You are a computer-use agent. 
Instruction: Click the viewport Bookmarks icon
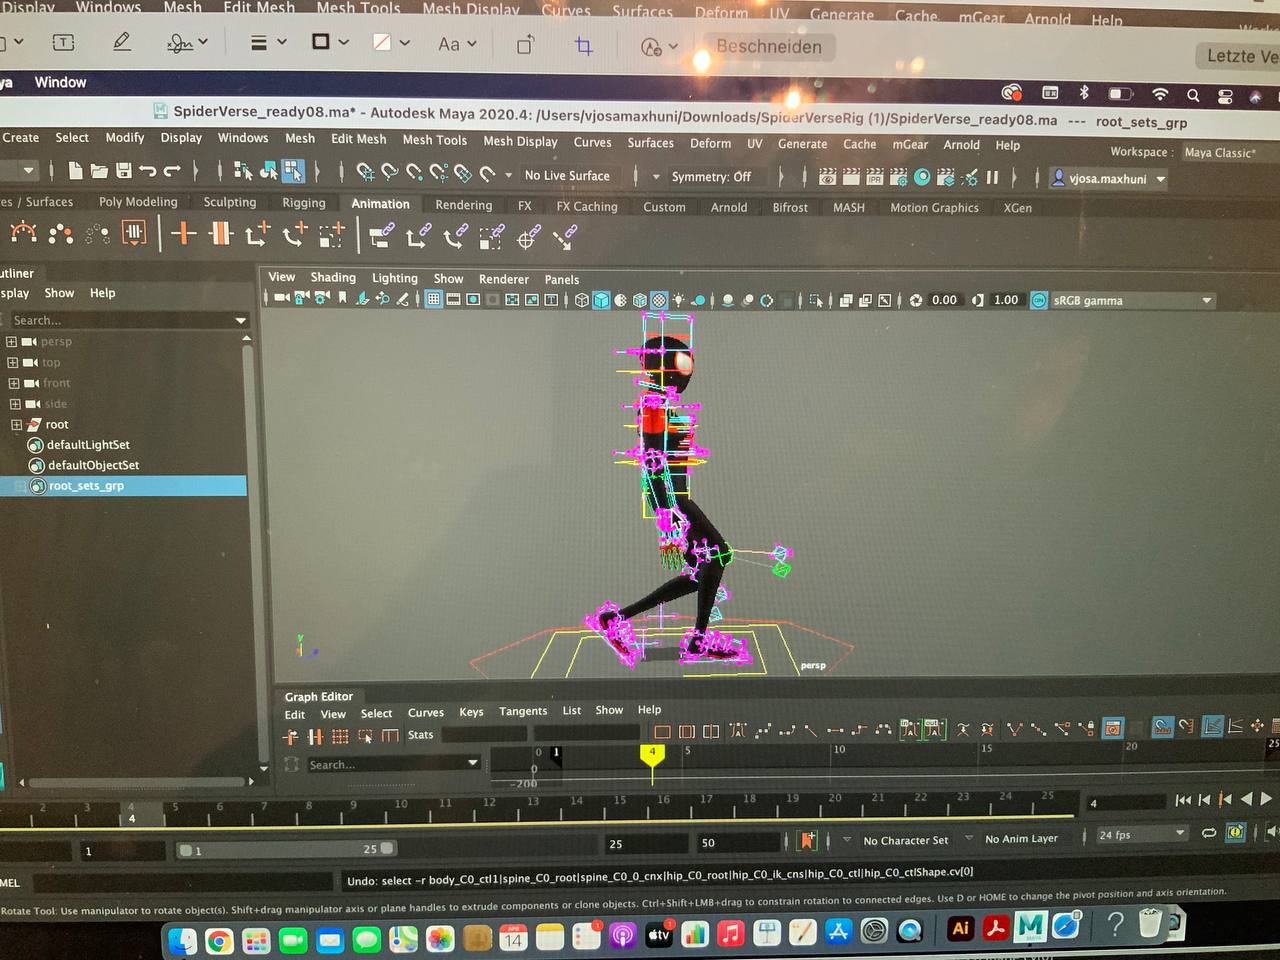(343, 298)
